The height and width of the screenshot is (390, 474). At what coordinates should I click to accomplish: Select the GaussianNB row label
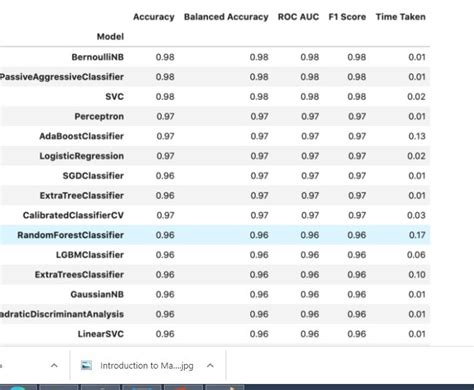(97, 294)
